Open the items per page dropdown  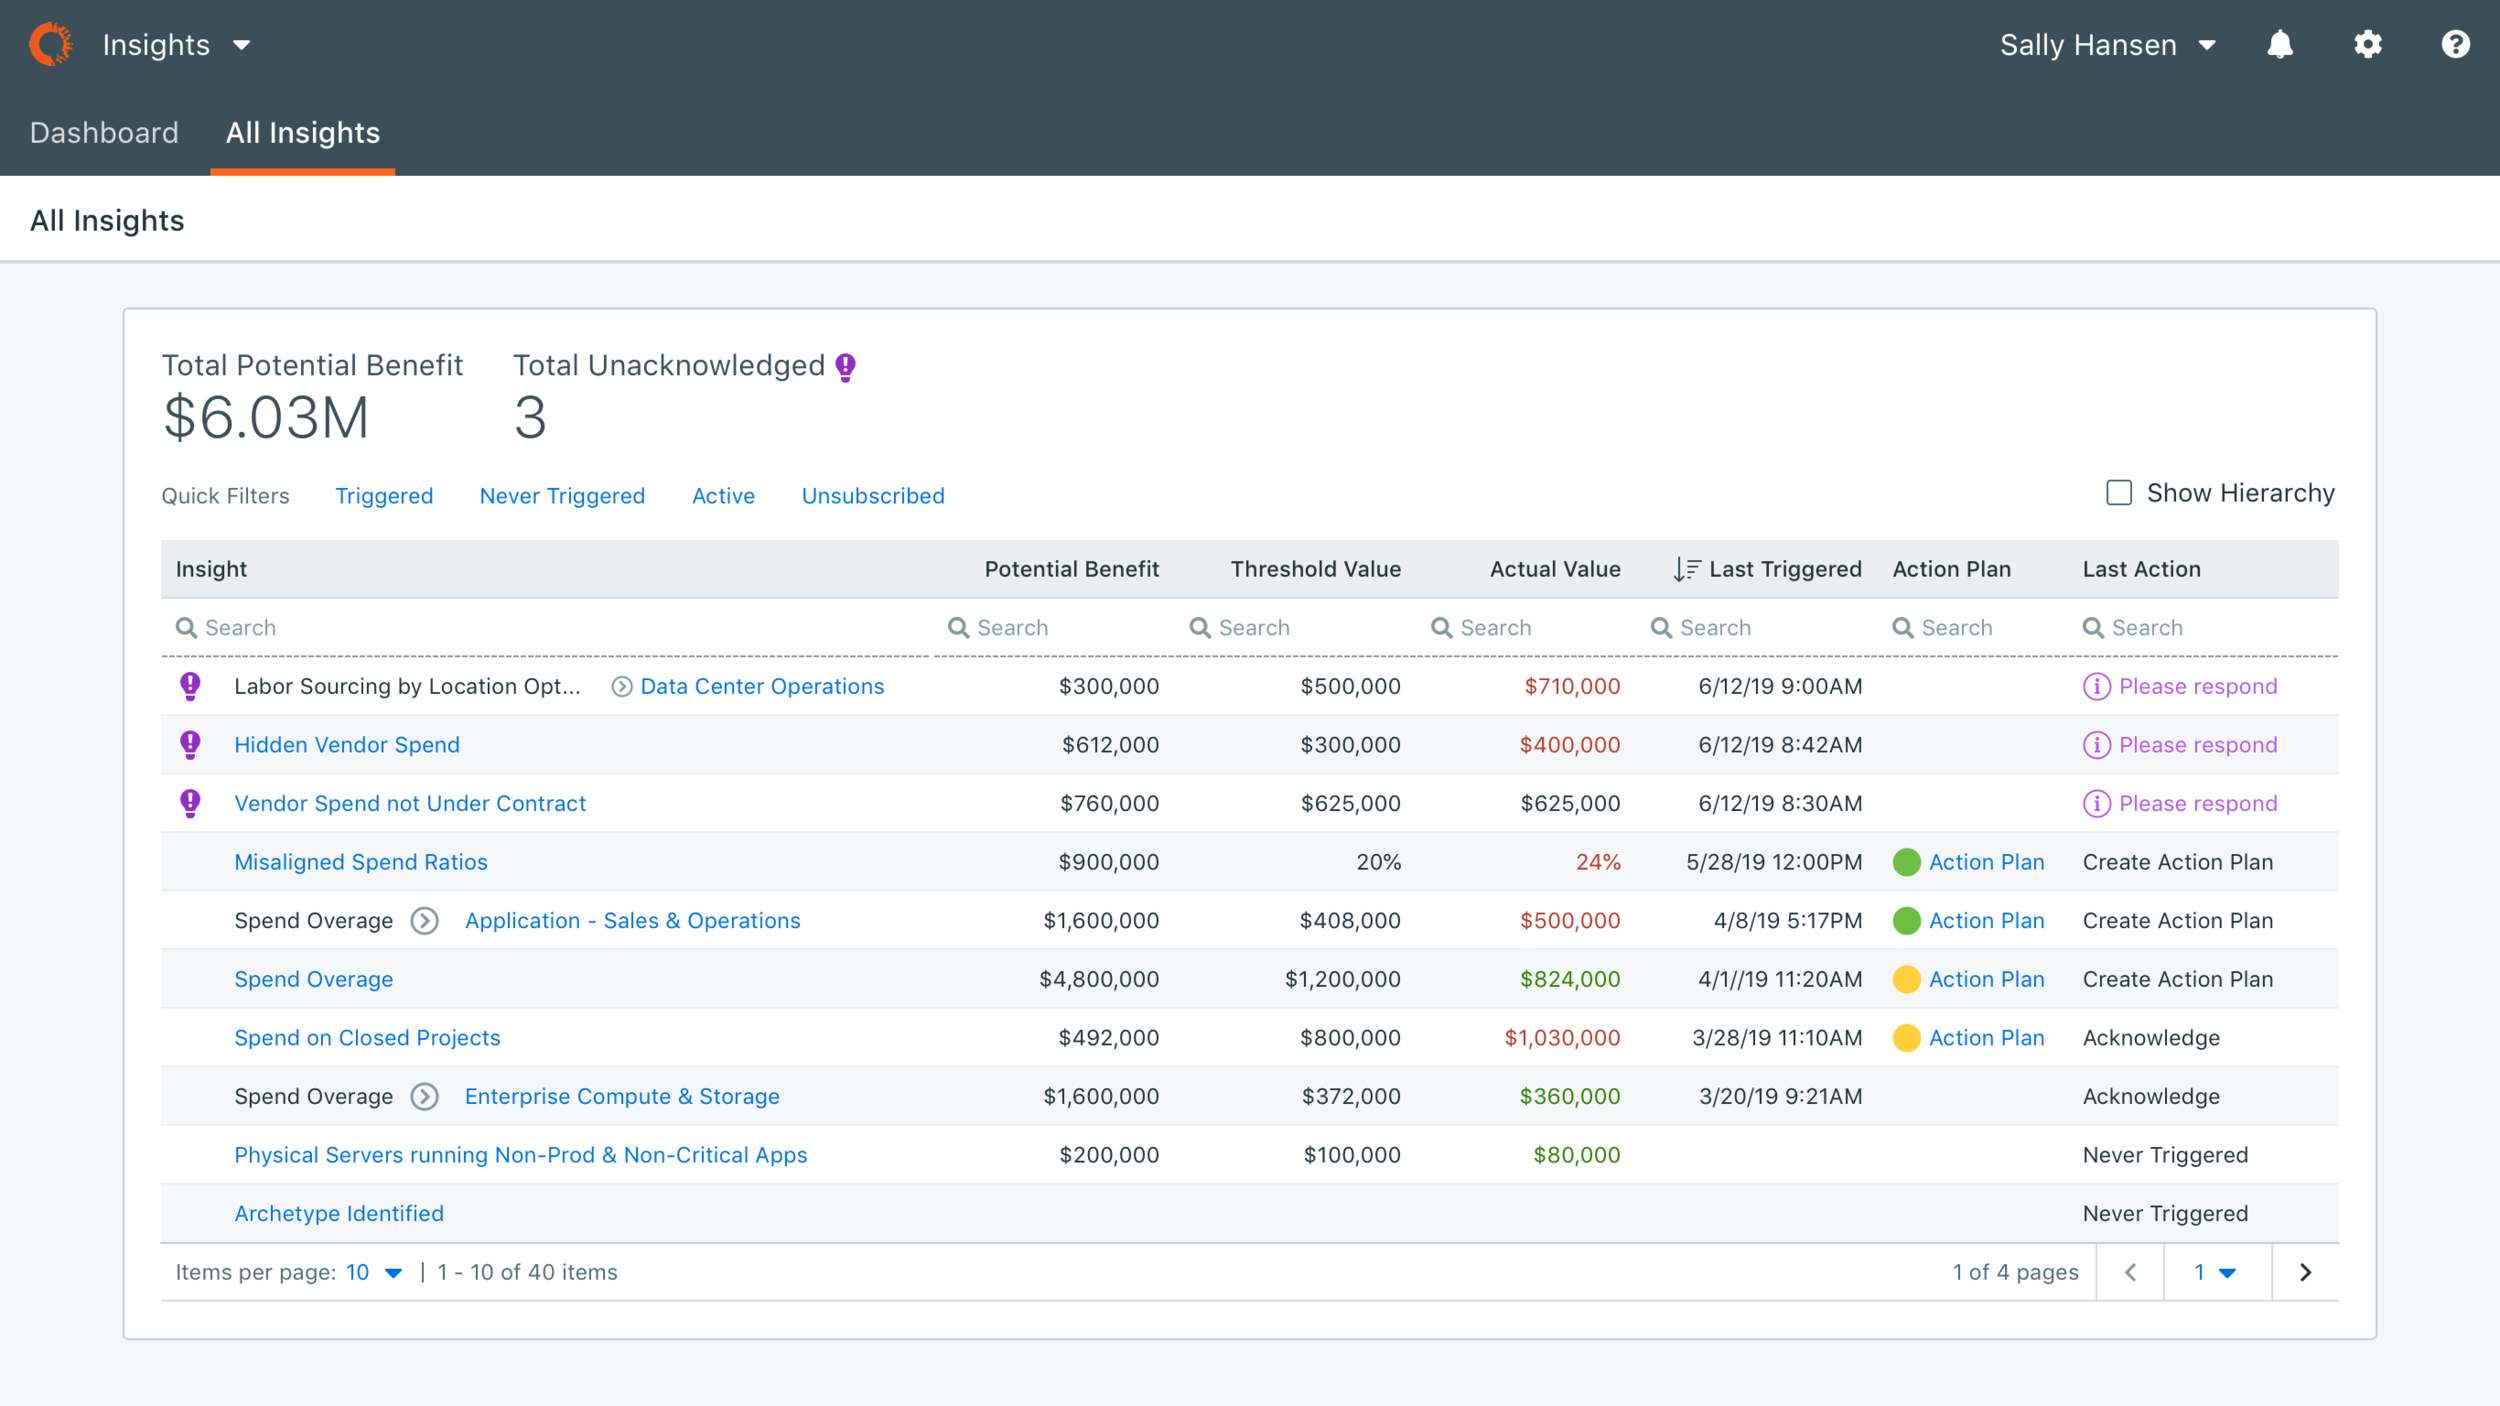tap(374, 1272)
